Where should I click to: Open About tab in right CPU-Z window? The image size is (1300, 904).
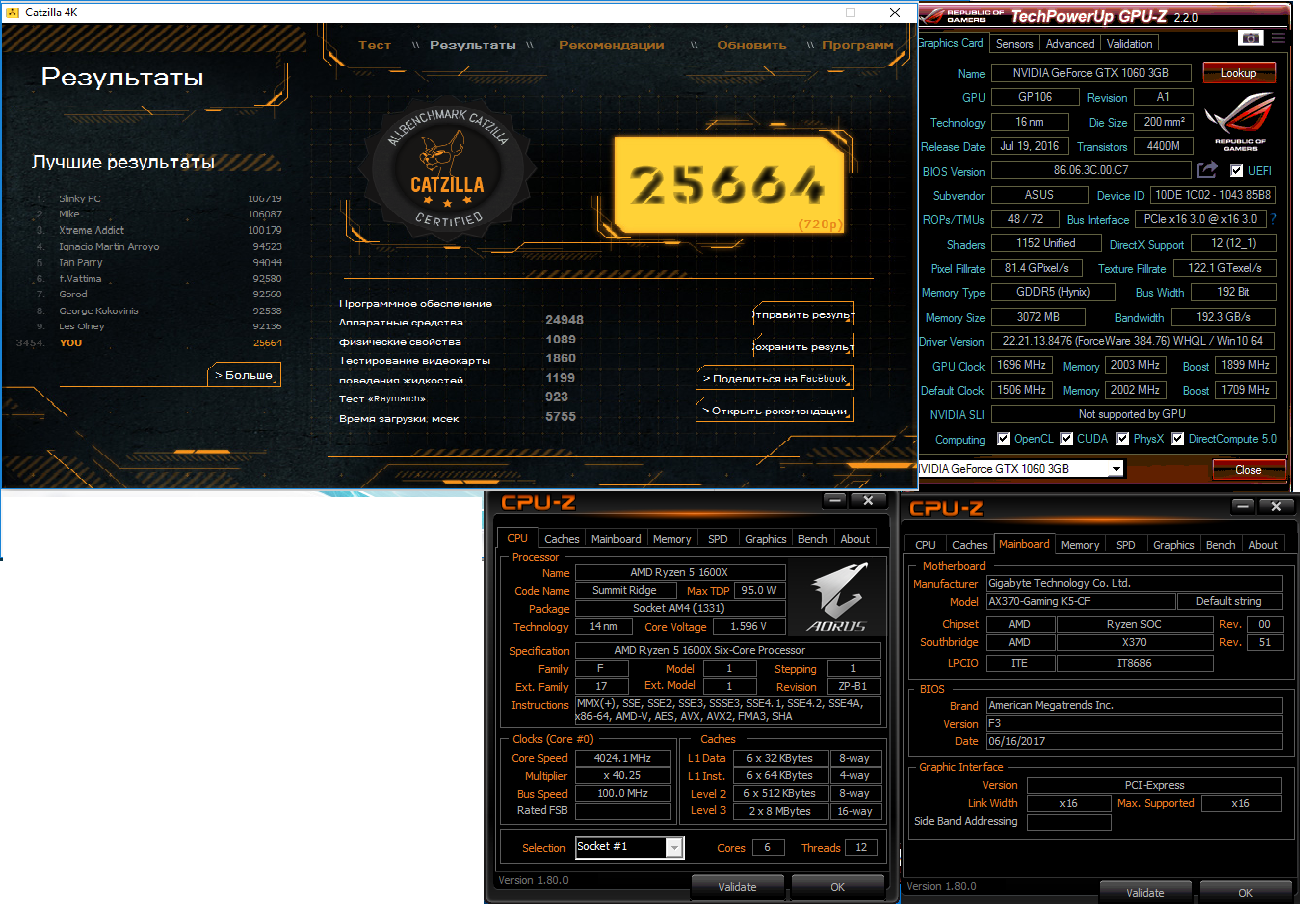(x=1263, y=545)
